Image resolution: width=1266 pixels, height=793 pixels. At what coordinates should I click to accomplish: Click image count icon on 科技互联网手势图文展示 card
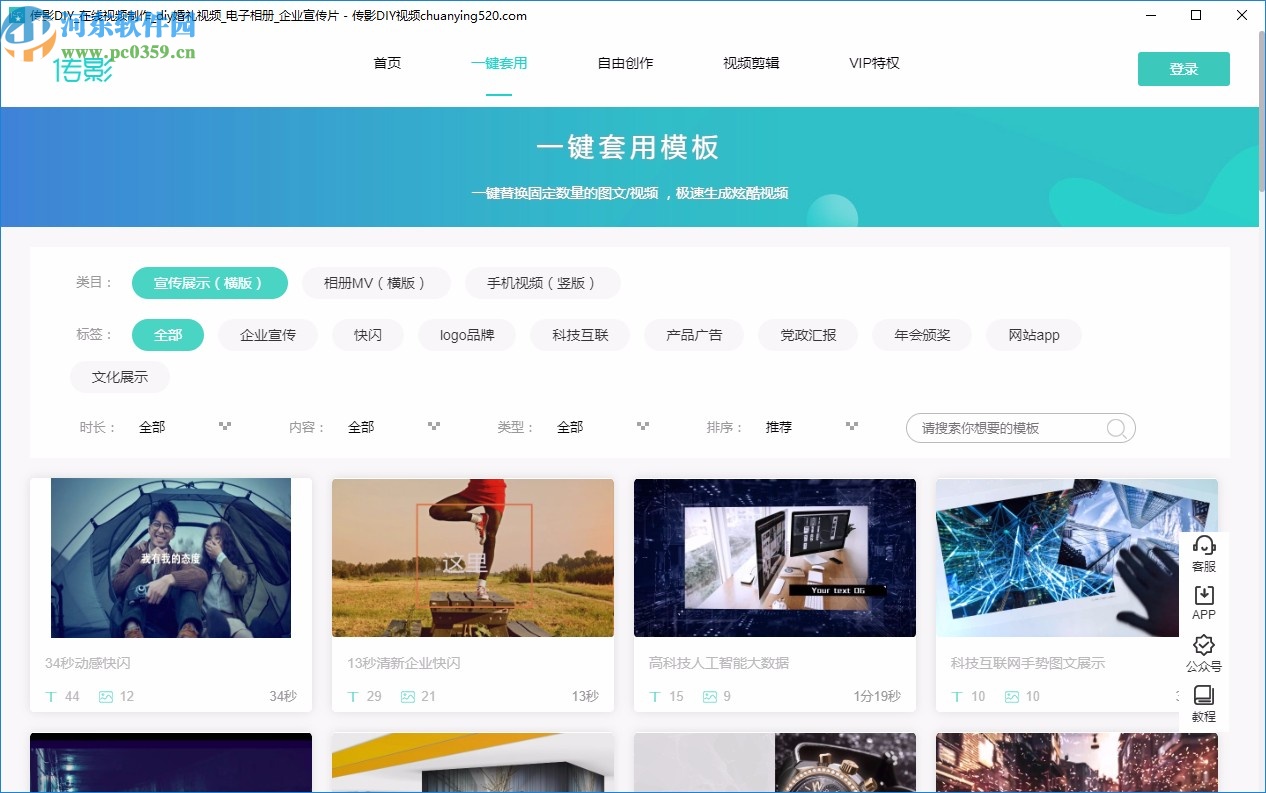click(1012, 696)
